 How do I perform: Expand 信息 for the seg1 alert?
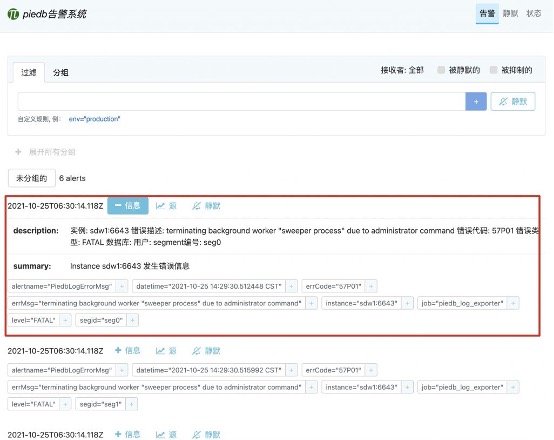(128, 351)
